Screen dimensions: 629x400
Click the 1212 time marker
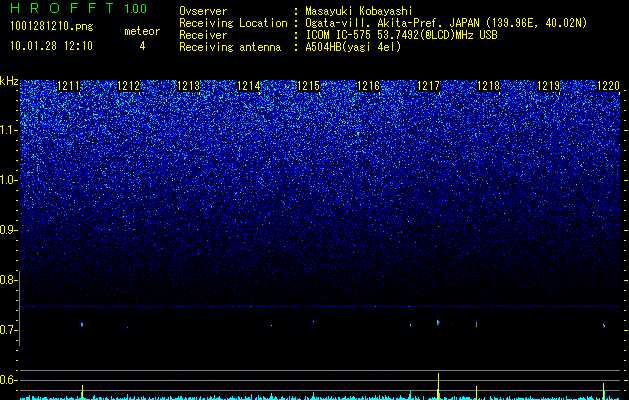[128, 86]
